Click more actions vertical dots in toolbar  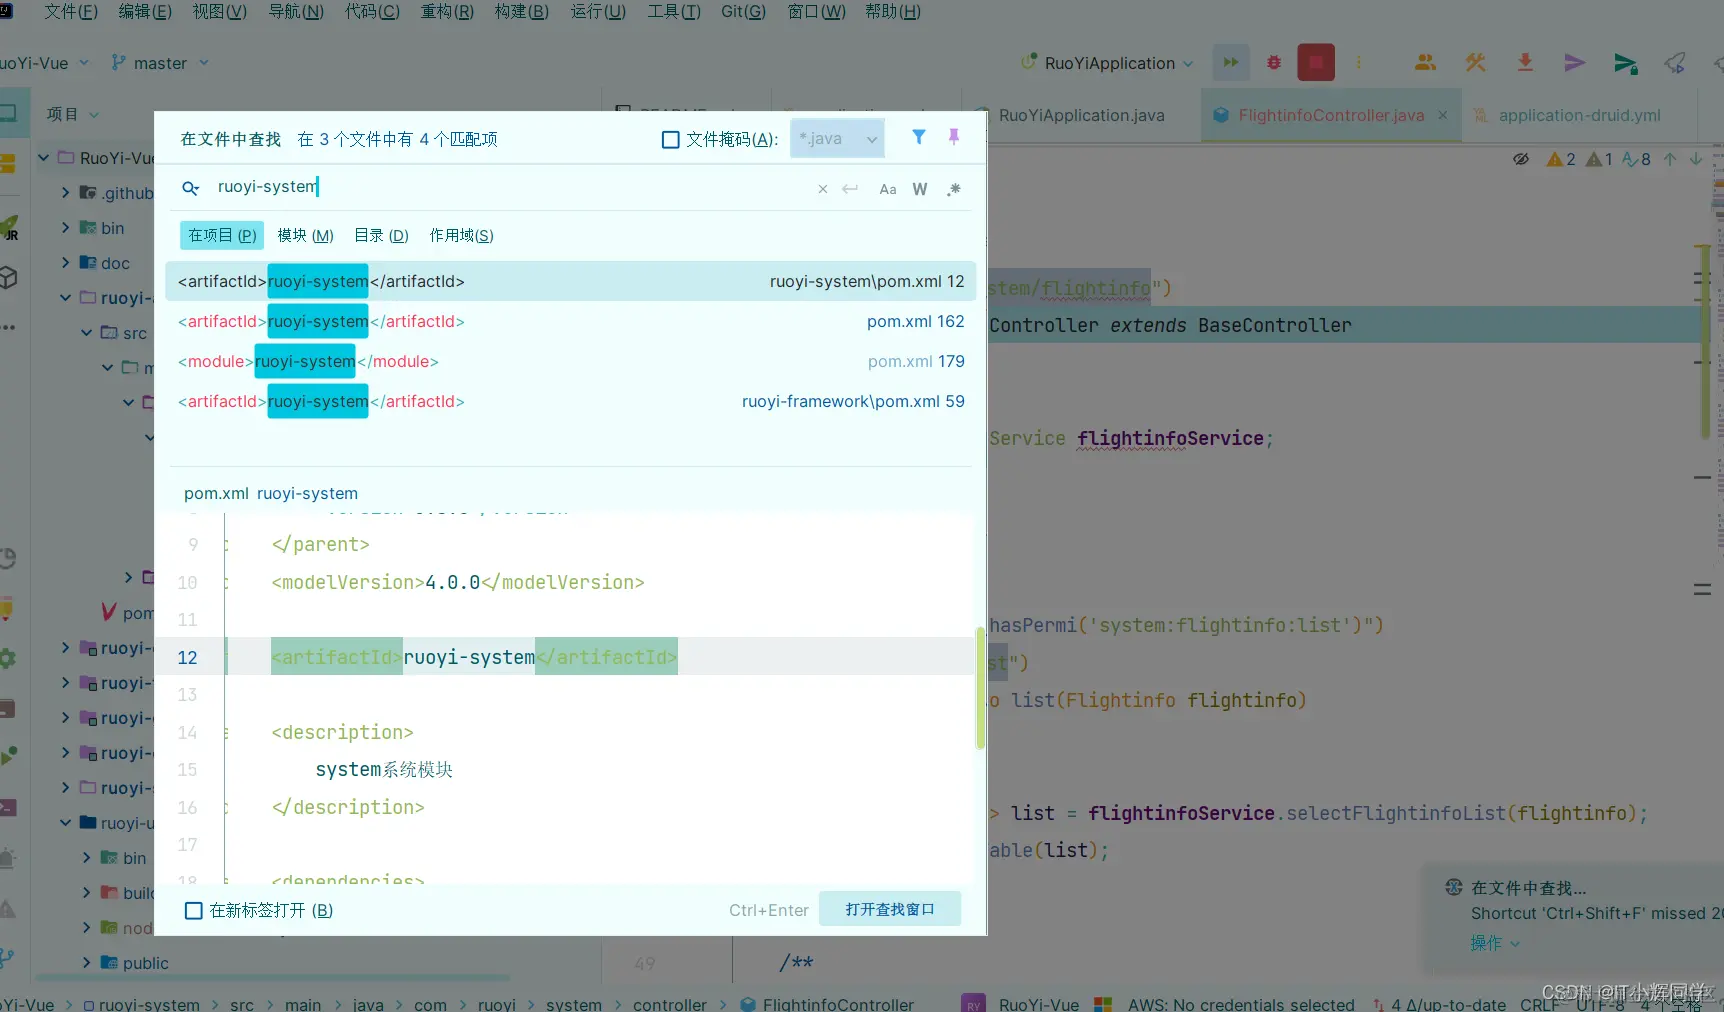pos(1358,63)
